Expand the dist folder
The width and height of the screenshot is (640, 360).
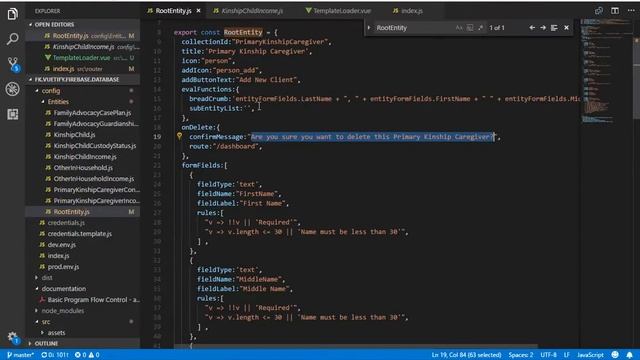[47, 278]
